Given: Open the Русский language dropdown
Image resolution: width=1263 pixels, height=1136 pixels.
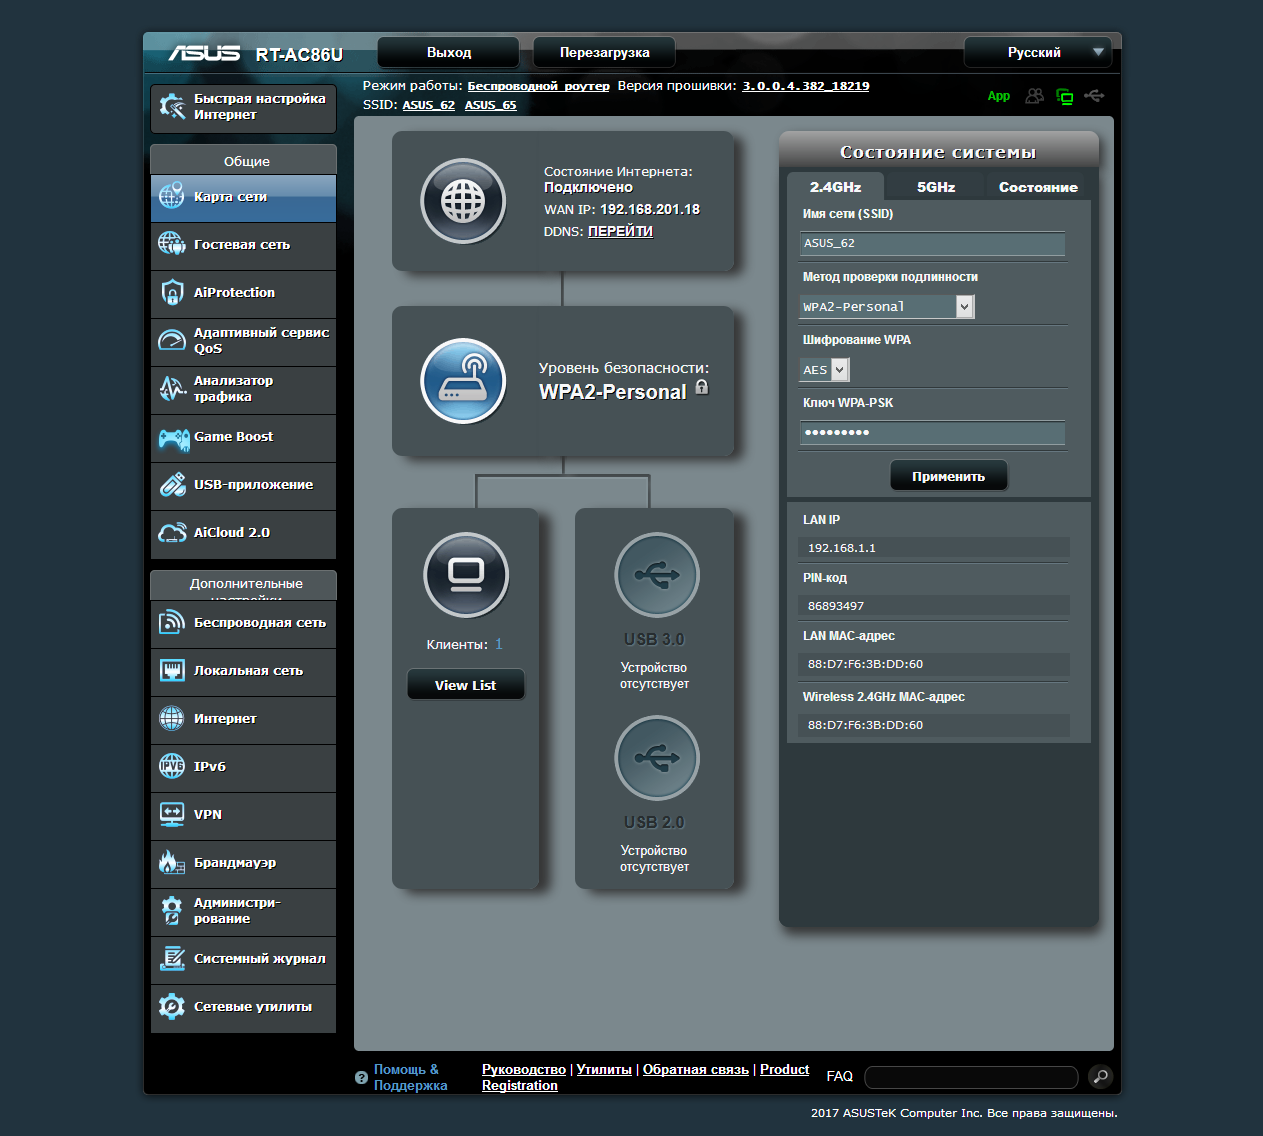Looking at the screenshot, I should point(1038,52).
